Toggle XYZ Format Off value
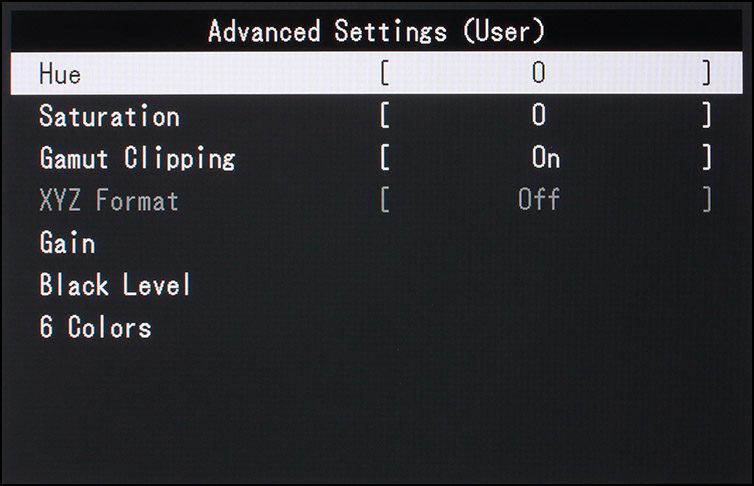The height and width of the screenshot is (486, 754). point(539,199)
